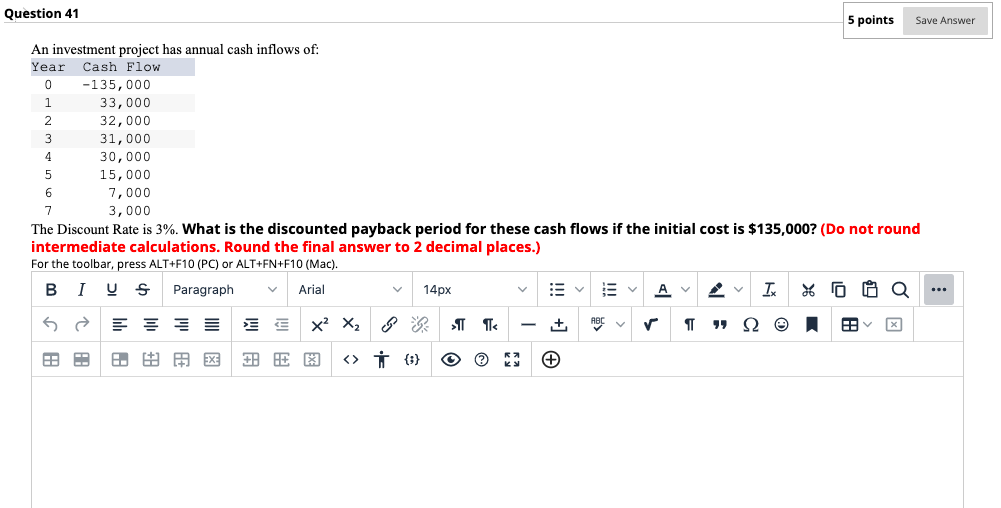Open editor help question mark
This screenshot has height=508, width=1001.
click(x=481, y=360)
